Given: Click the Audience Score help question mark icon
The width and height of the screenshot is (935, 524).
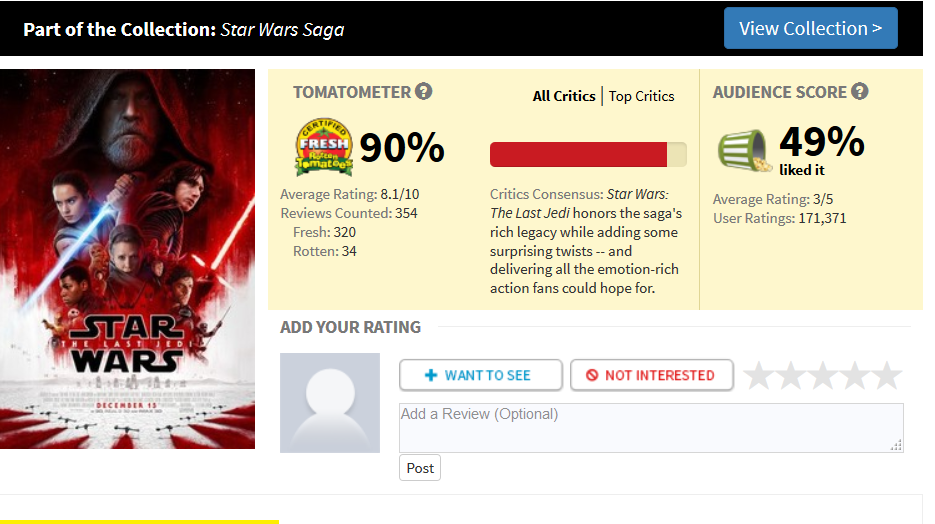Looking at the screenshot, I should 860,92.
